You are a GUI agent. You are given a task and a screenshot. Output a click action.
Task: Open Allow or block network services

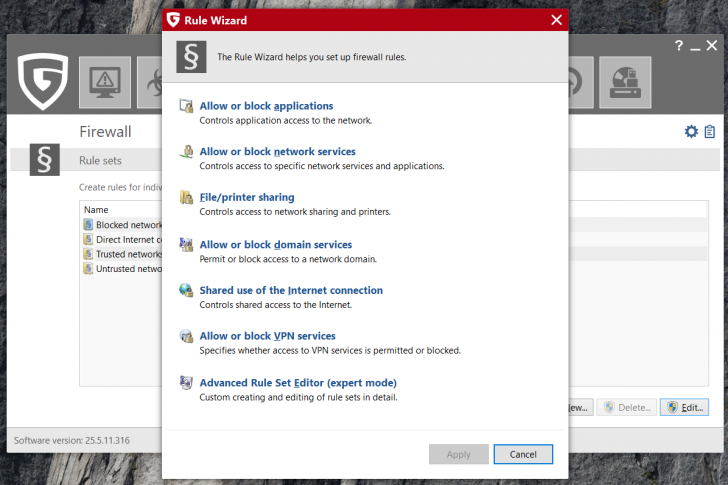click(277, 151)
